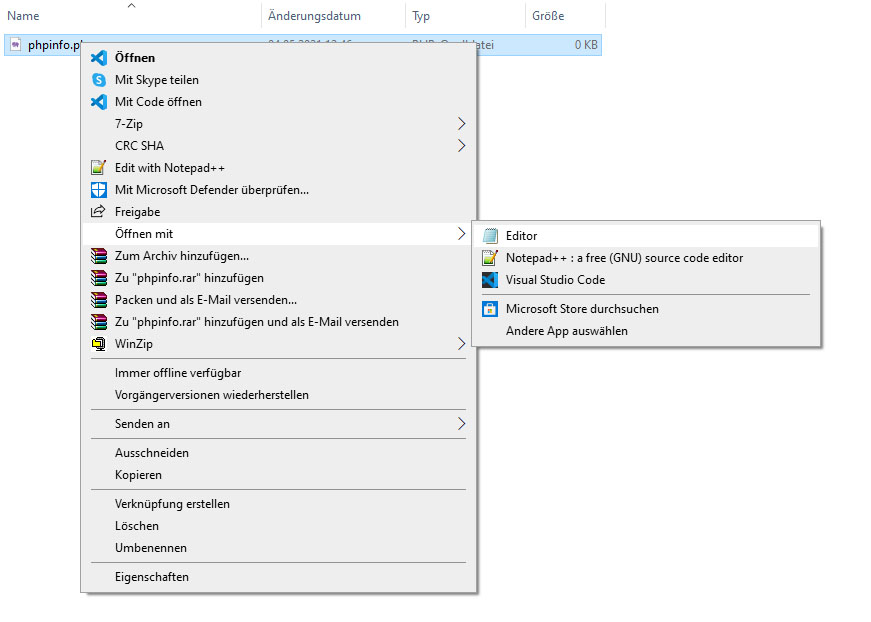Click the Editor notepad icon in the submenu

(x=490, y=236)
